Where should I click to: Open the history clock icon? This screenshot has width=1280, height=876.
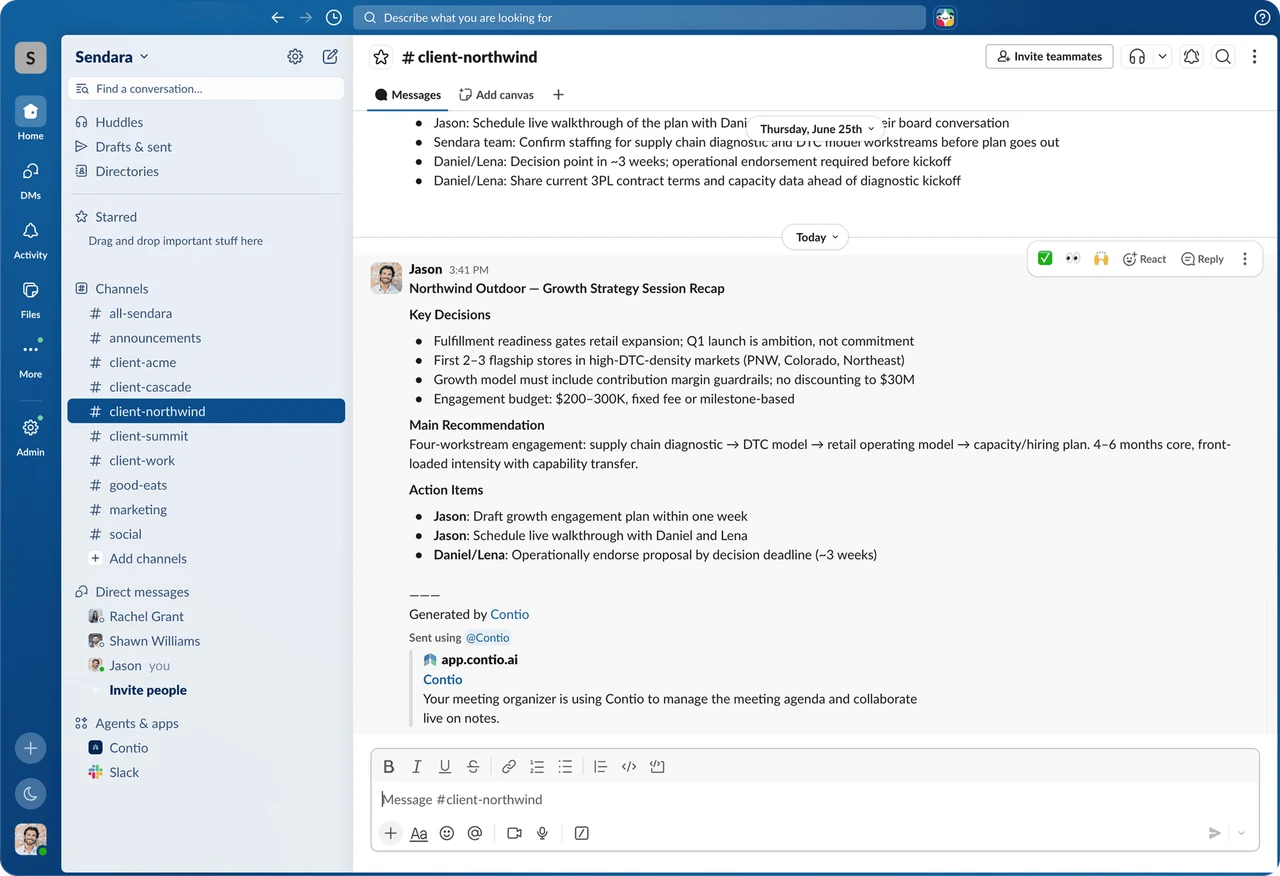click(x=334, y=18)
